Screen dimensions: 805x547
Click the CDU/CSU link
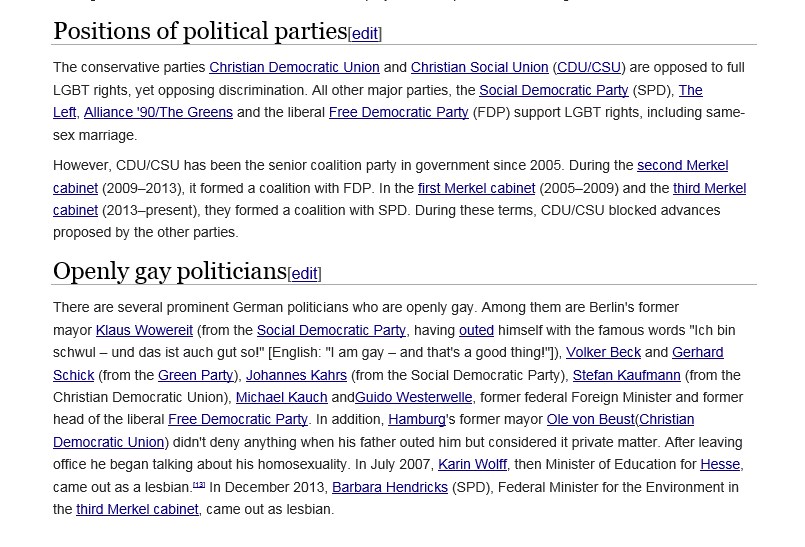[588, 67]
